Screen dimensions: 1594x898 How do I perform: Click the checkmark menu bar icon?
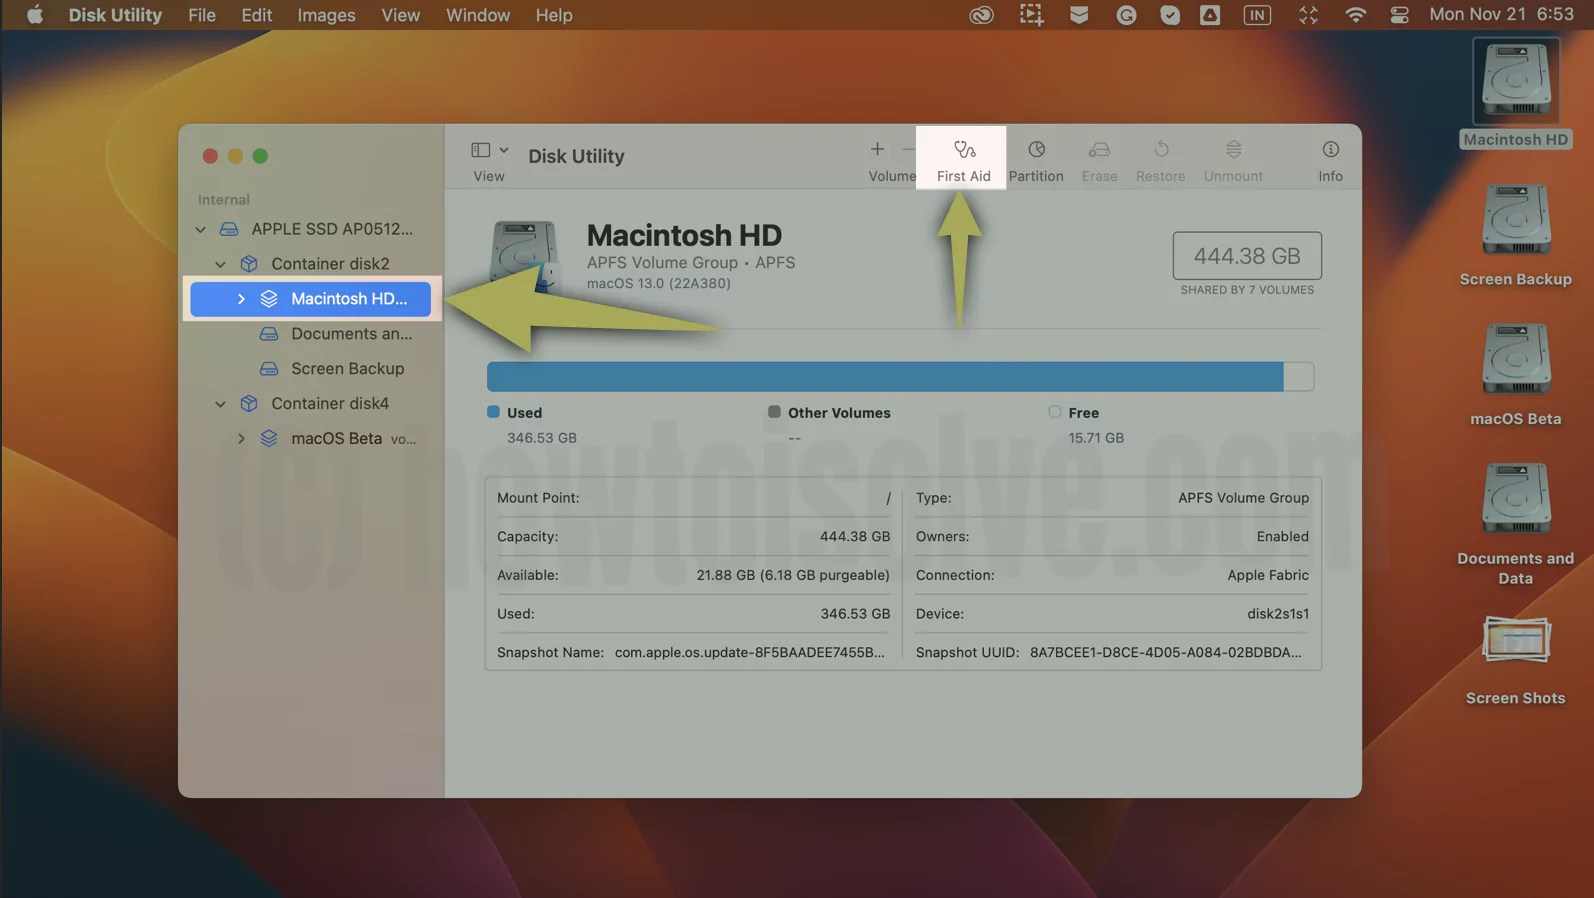(1169, 15)
